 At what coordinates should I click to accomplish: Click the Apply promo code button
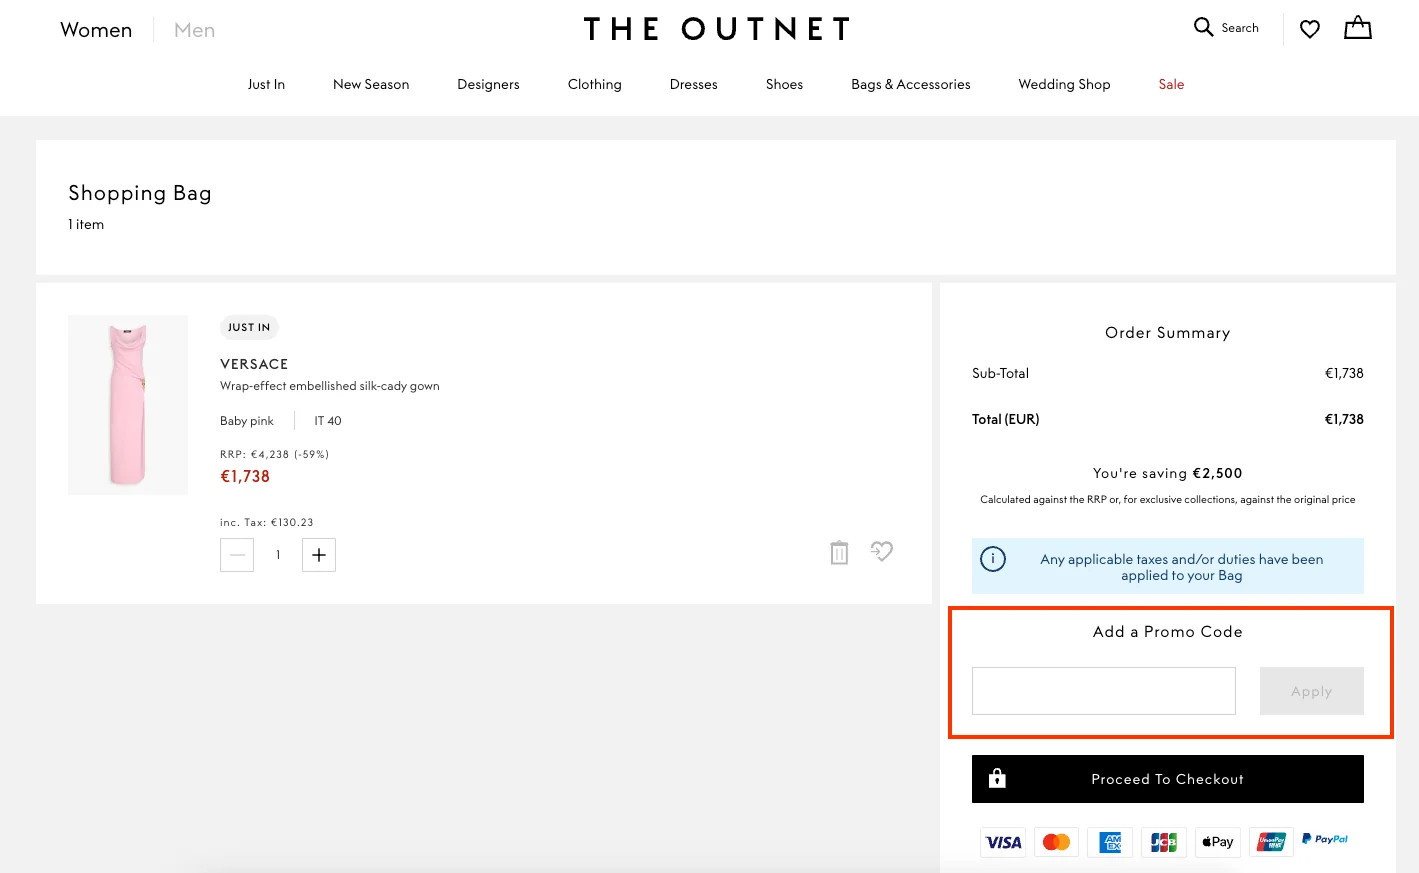click(1311, 691)
